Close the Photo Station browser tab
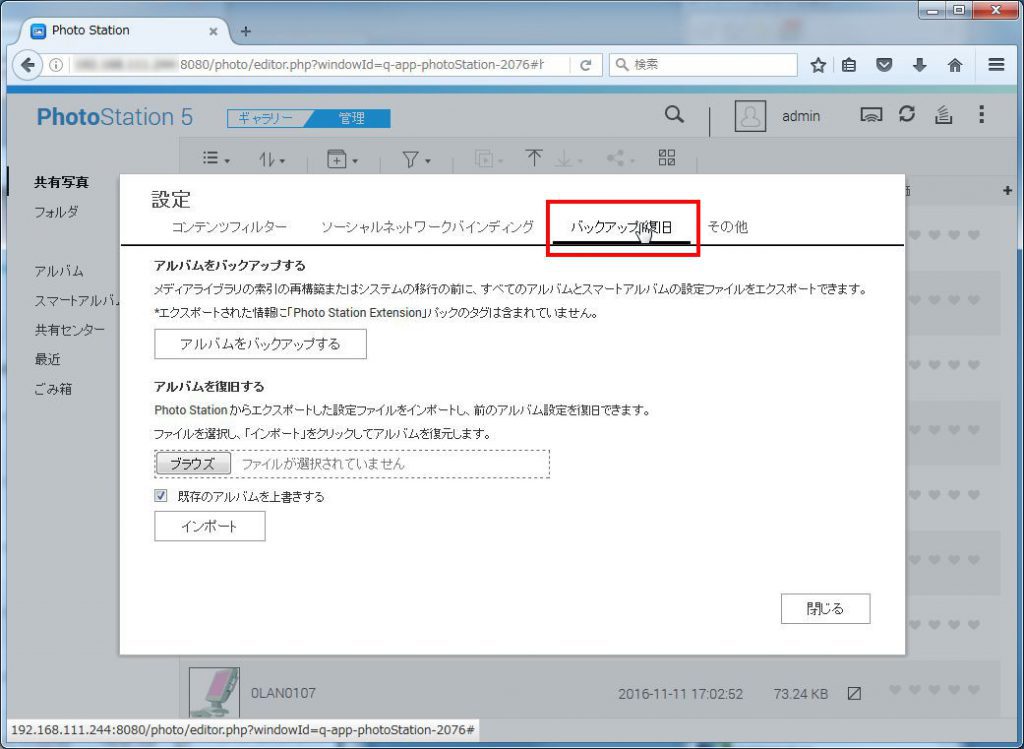Image resolution: width=1024 pixels, height=749 pixels. [213, 31]
